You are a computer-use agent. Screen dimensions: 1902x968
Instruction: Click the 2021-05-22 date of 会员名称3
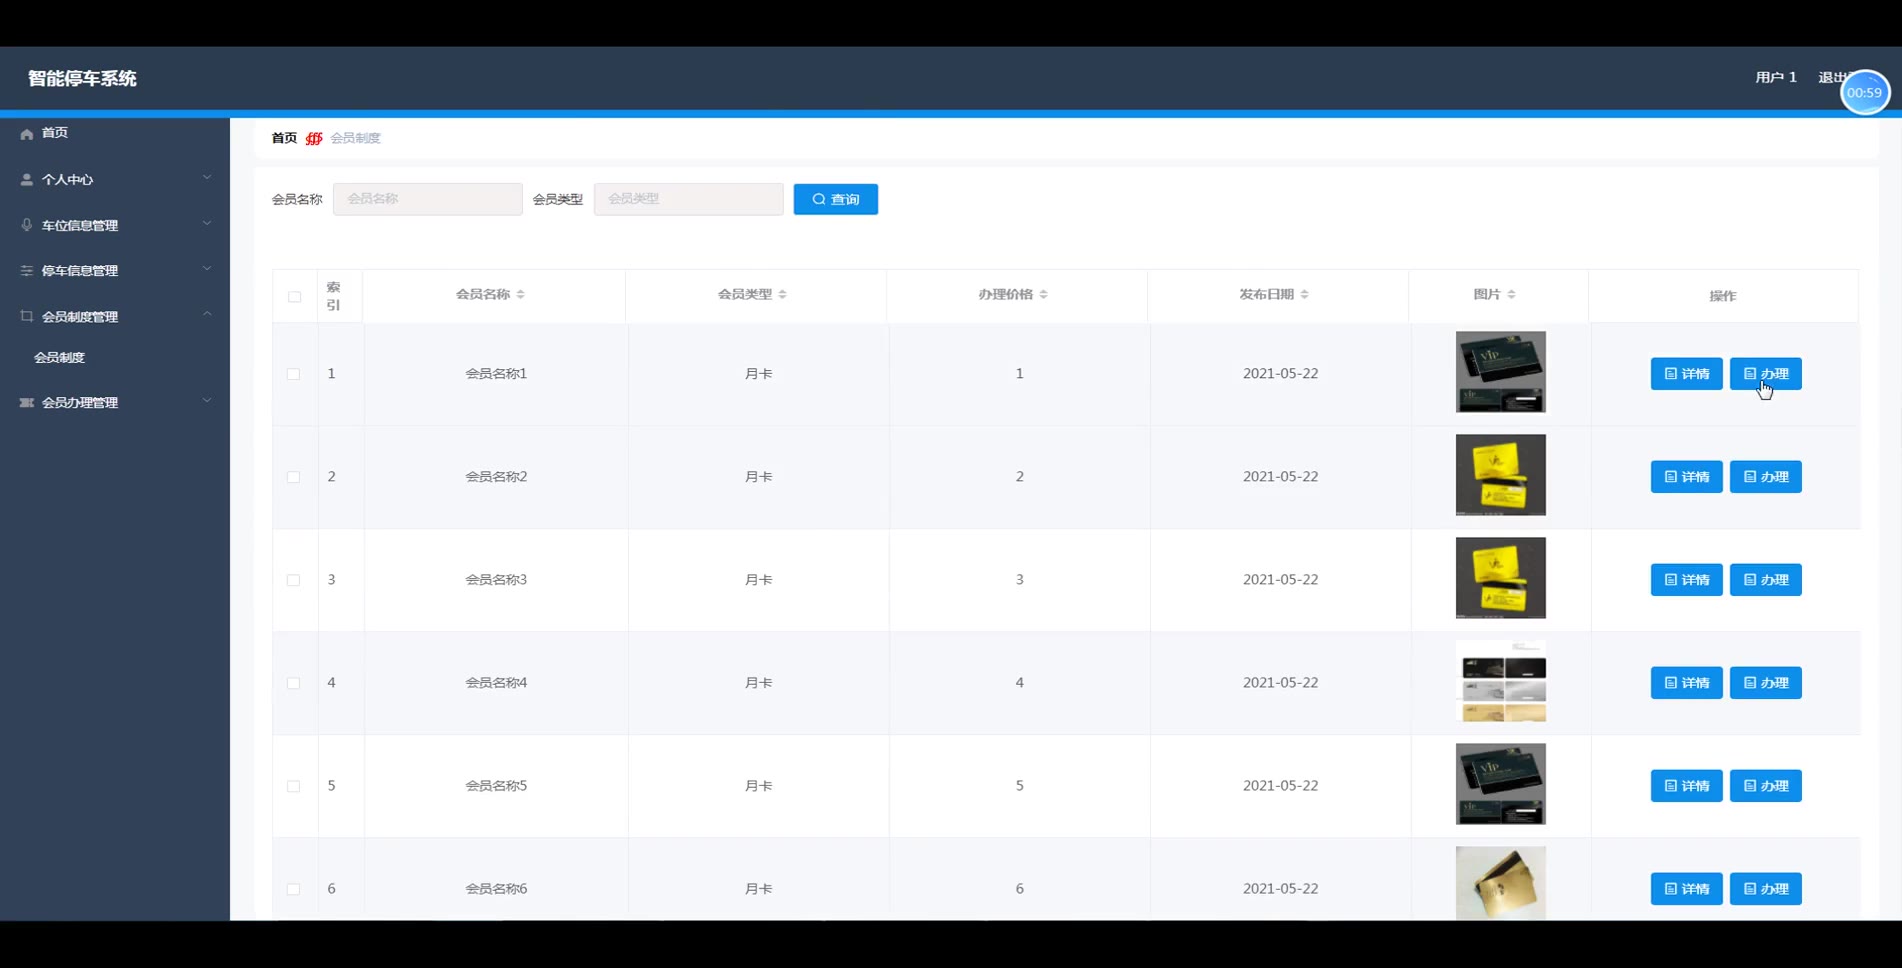[1280, 580]
